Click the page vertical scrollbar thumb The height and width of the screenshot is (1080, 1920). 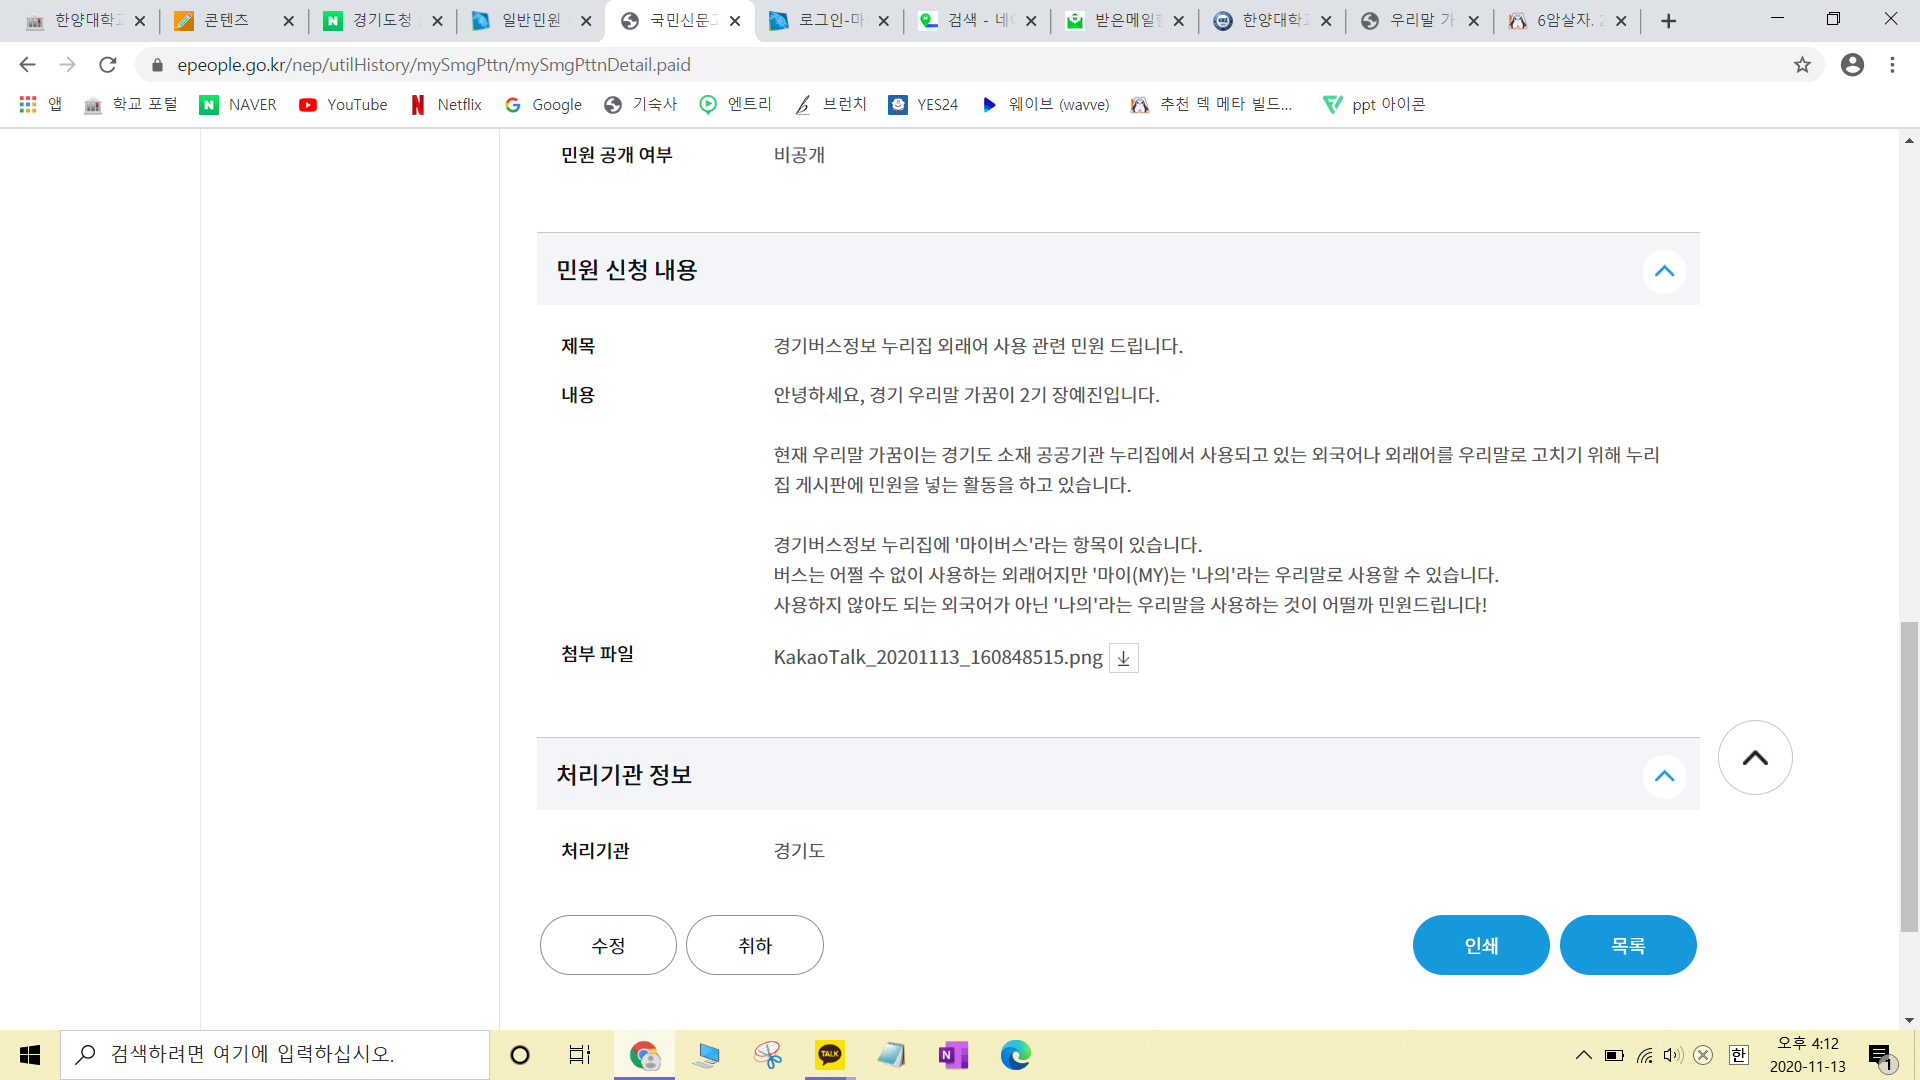pos(1909,776)
